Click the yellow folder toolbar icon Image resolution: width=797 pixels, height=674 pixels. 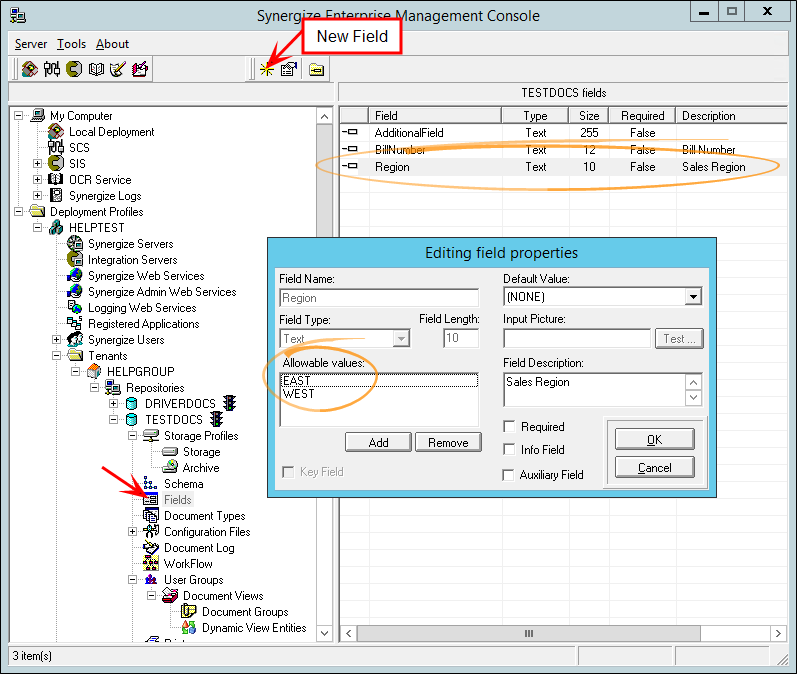316,69
